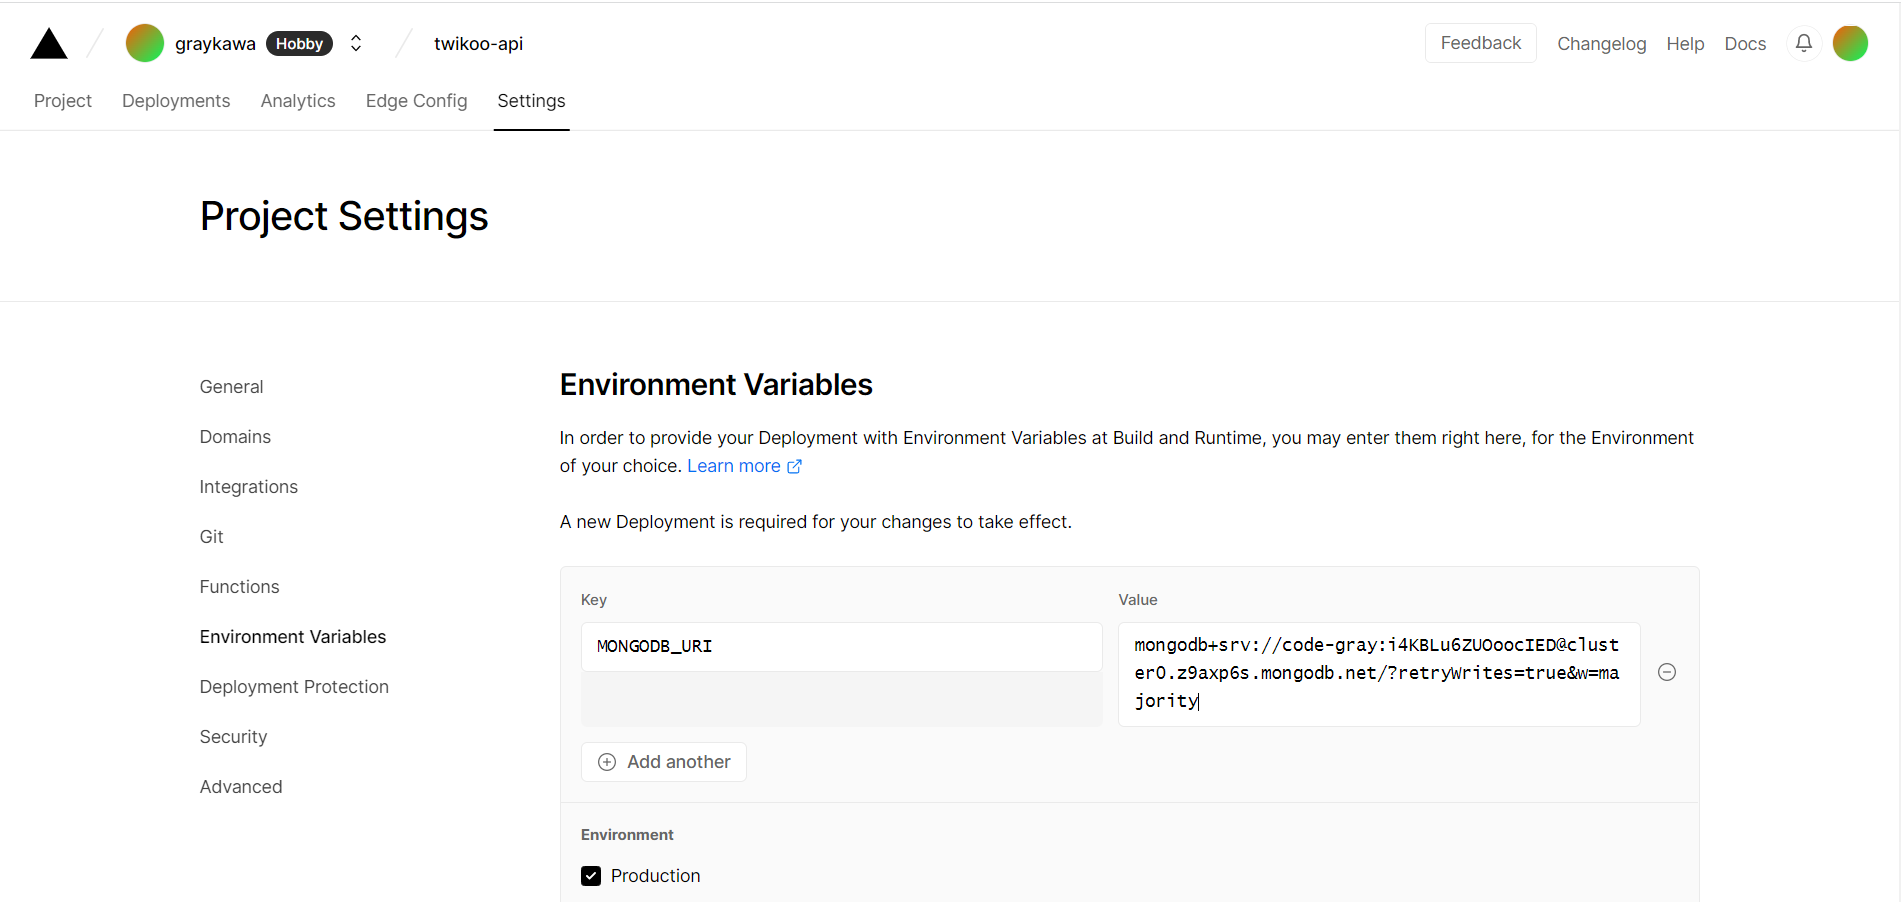Open the Changelog link
The image size is (1901, 902).
coord(1601,44)
